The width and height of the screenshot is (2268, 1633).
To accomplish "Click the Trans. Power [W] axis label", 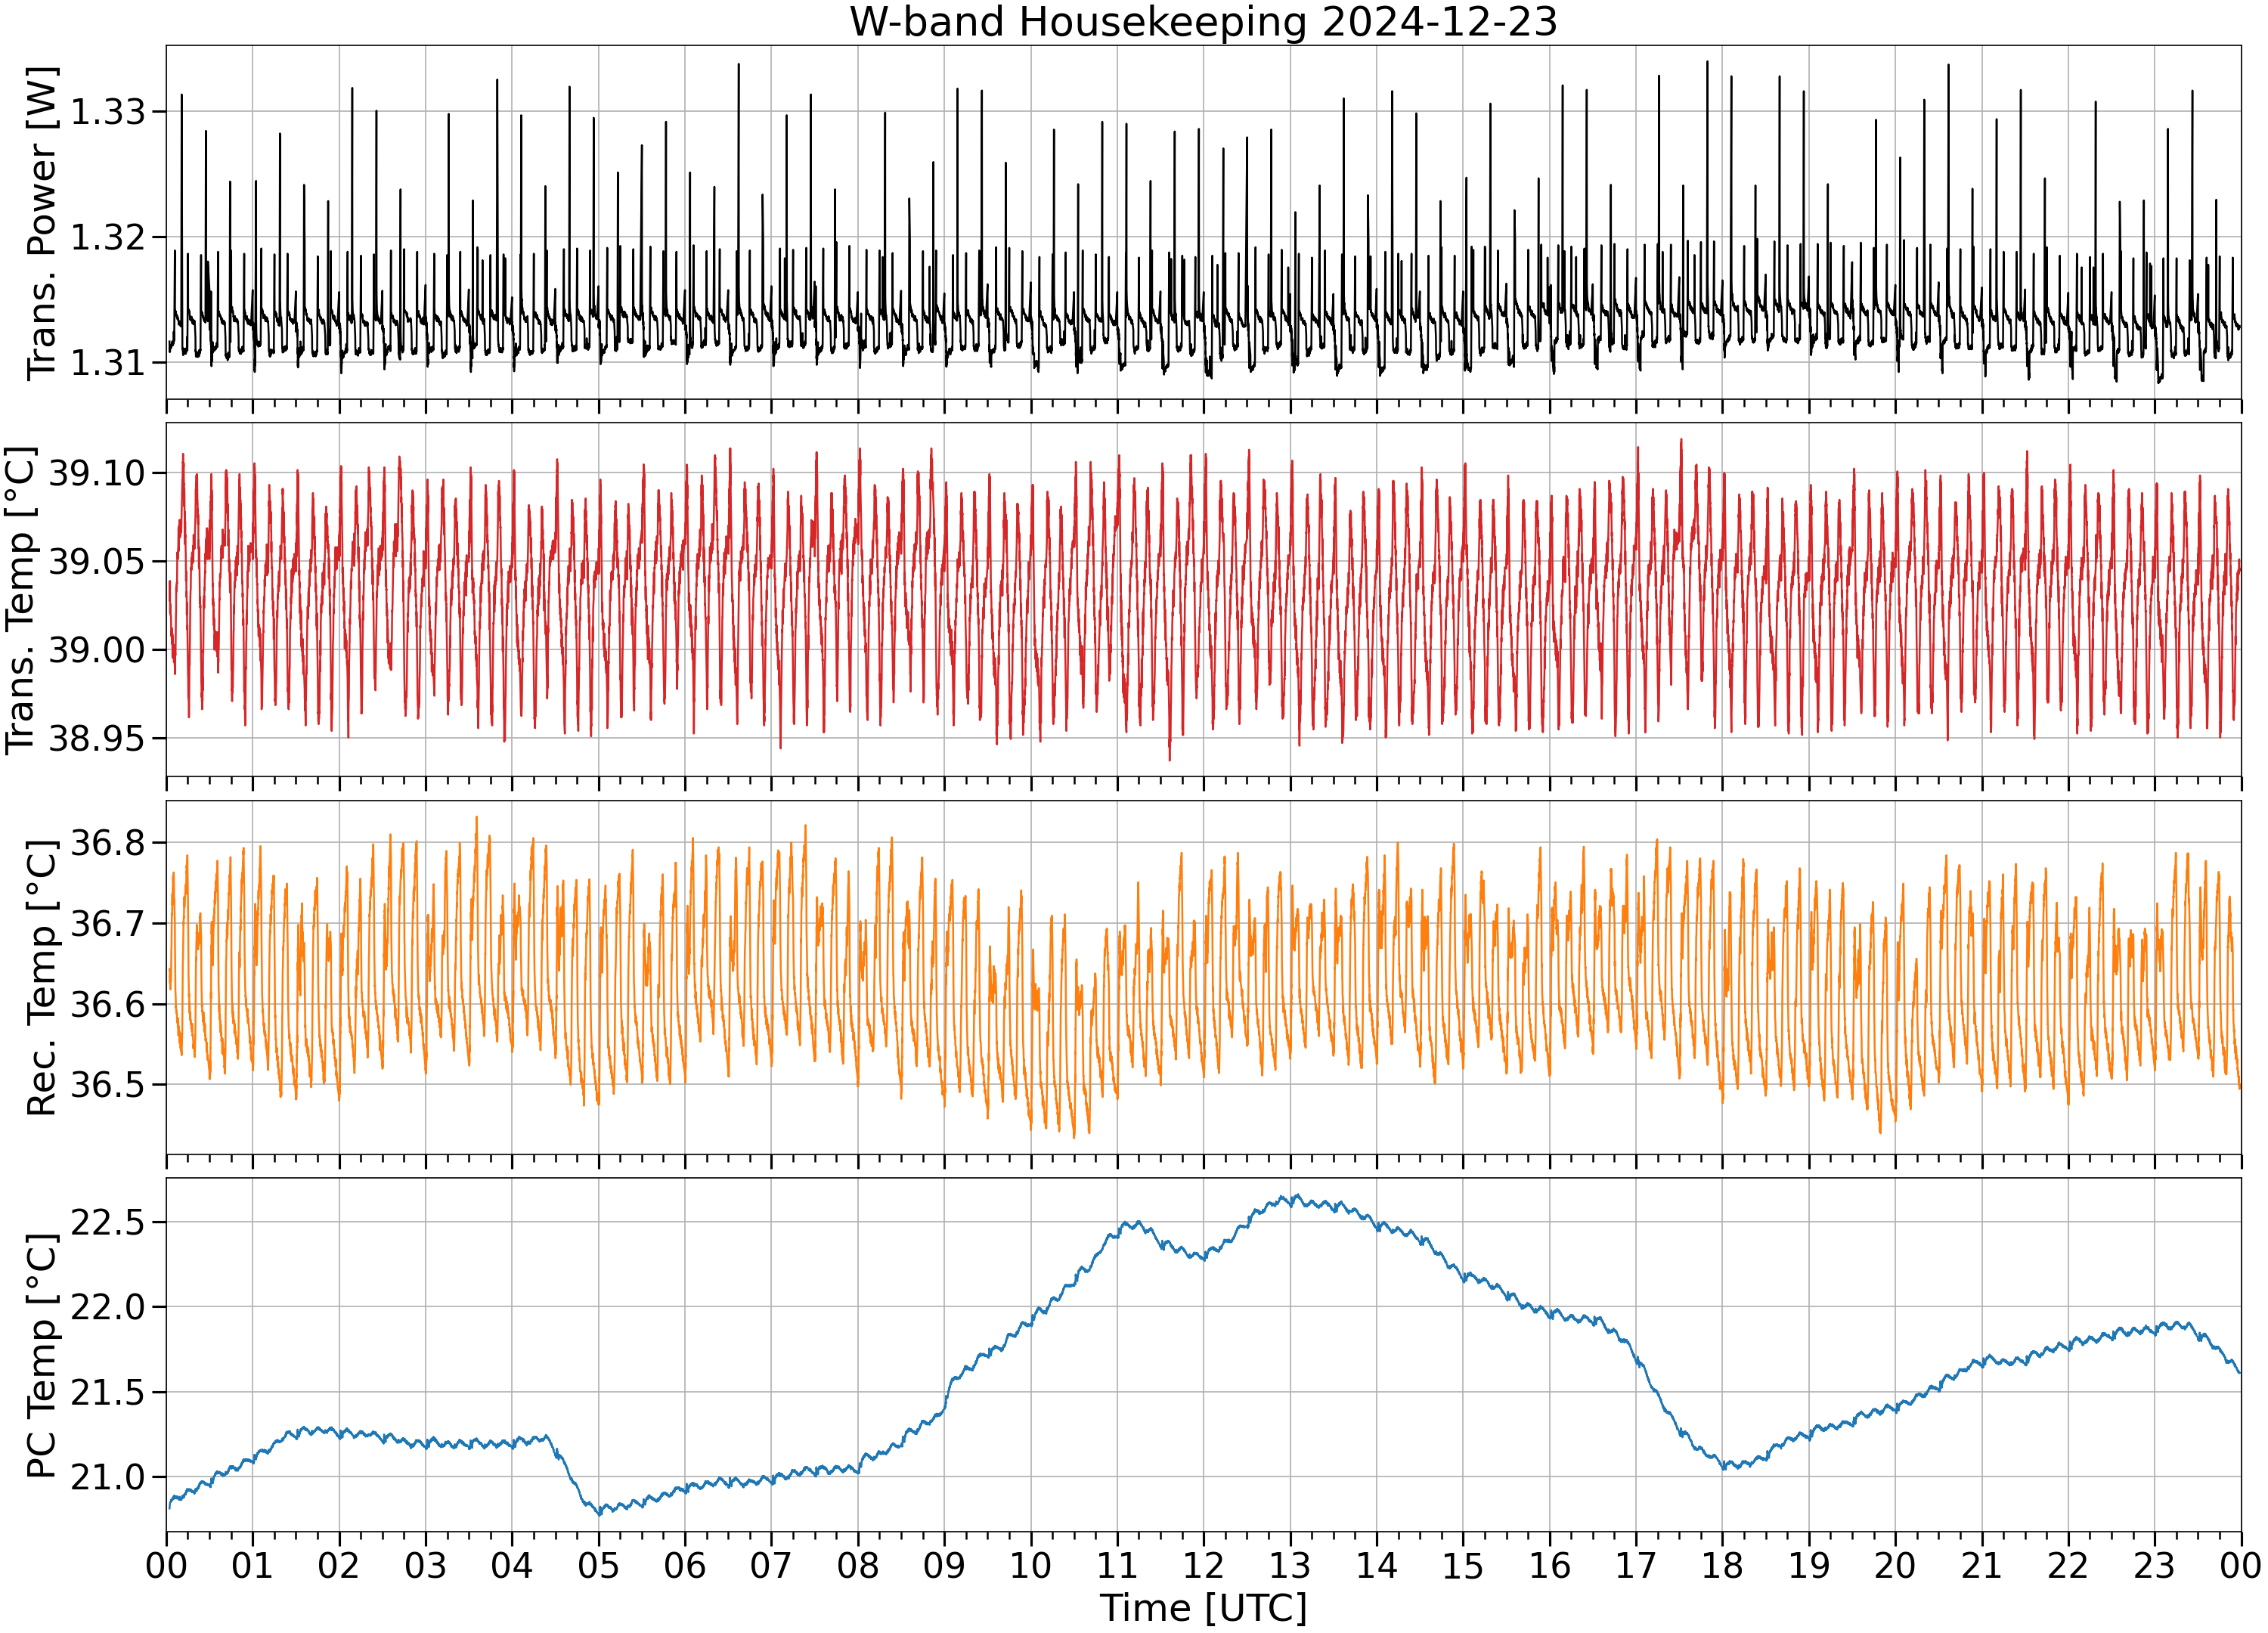I will coord(41,223).
